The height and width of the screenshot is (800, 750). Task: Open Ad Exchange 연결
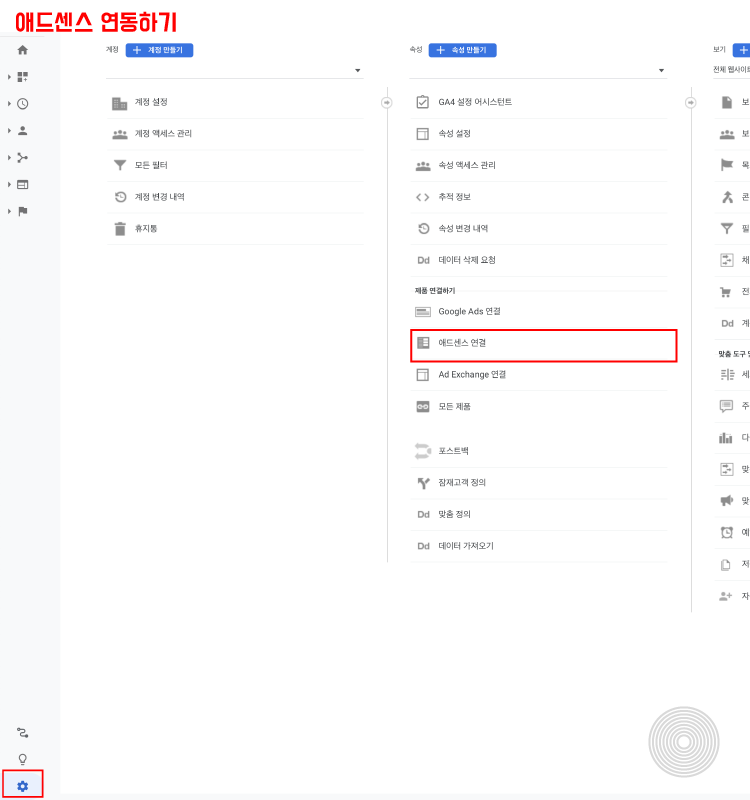pyautogui.click(x=538, y=375)
